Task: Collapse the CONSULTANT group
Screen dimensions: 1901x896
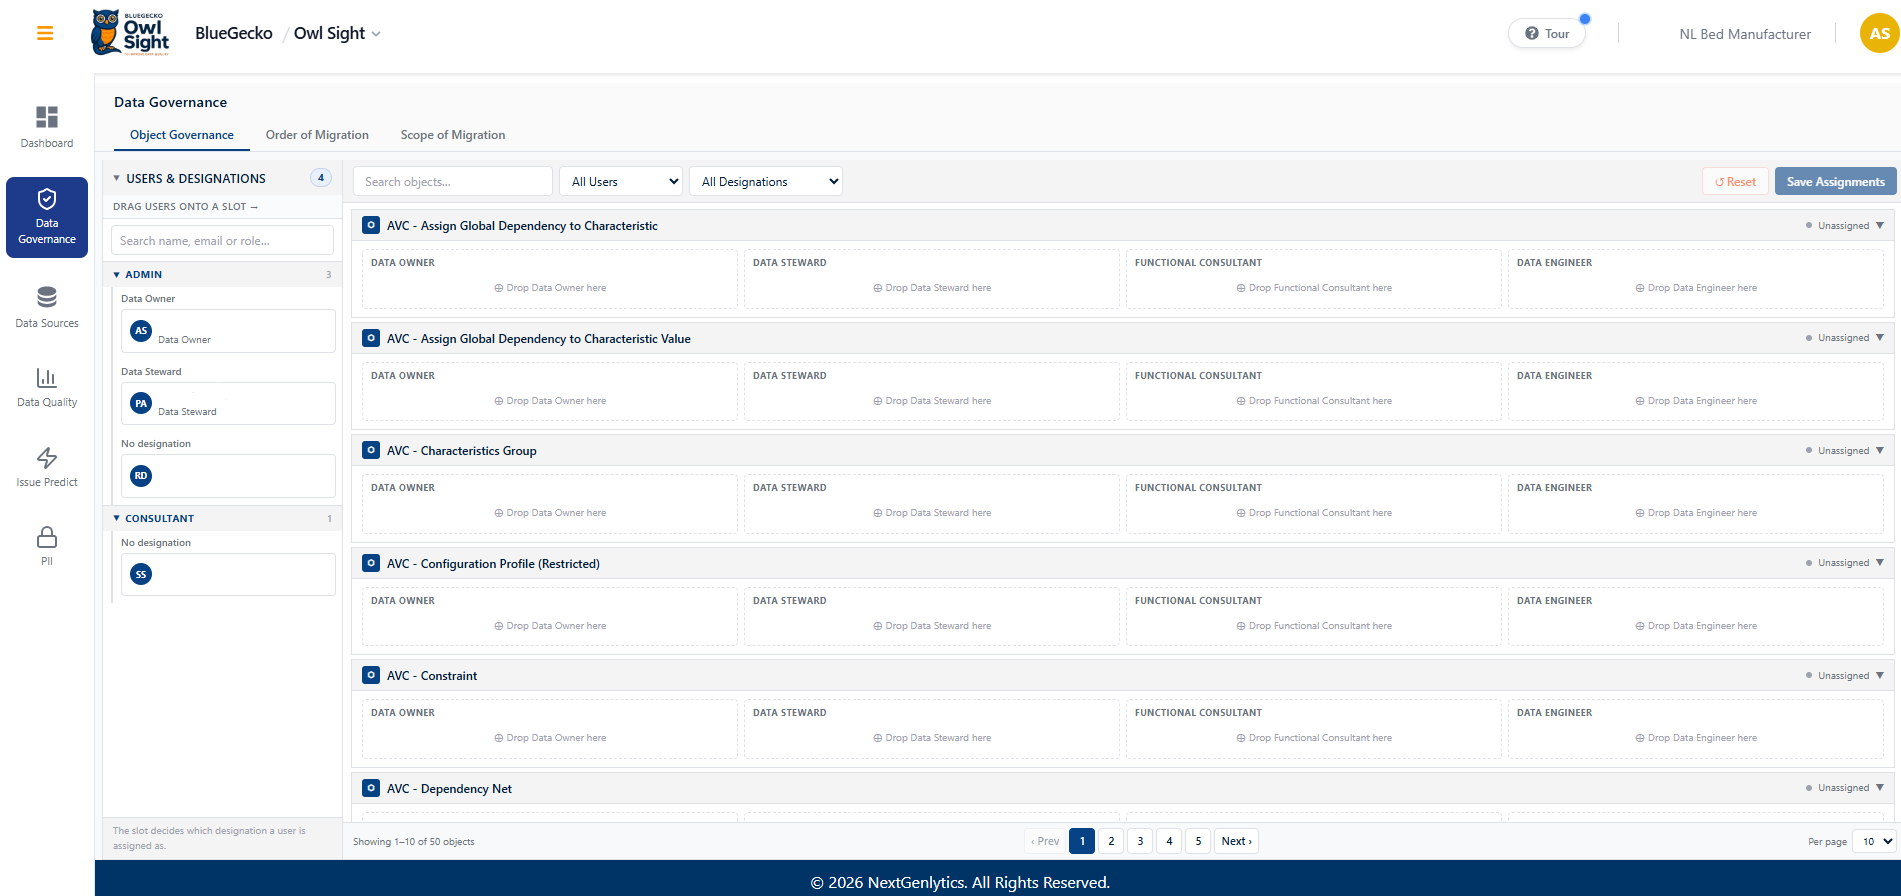Action: (117, 518)
